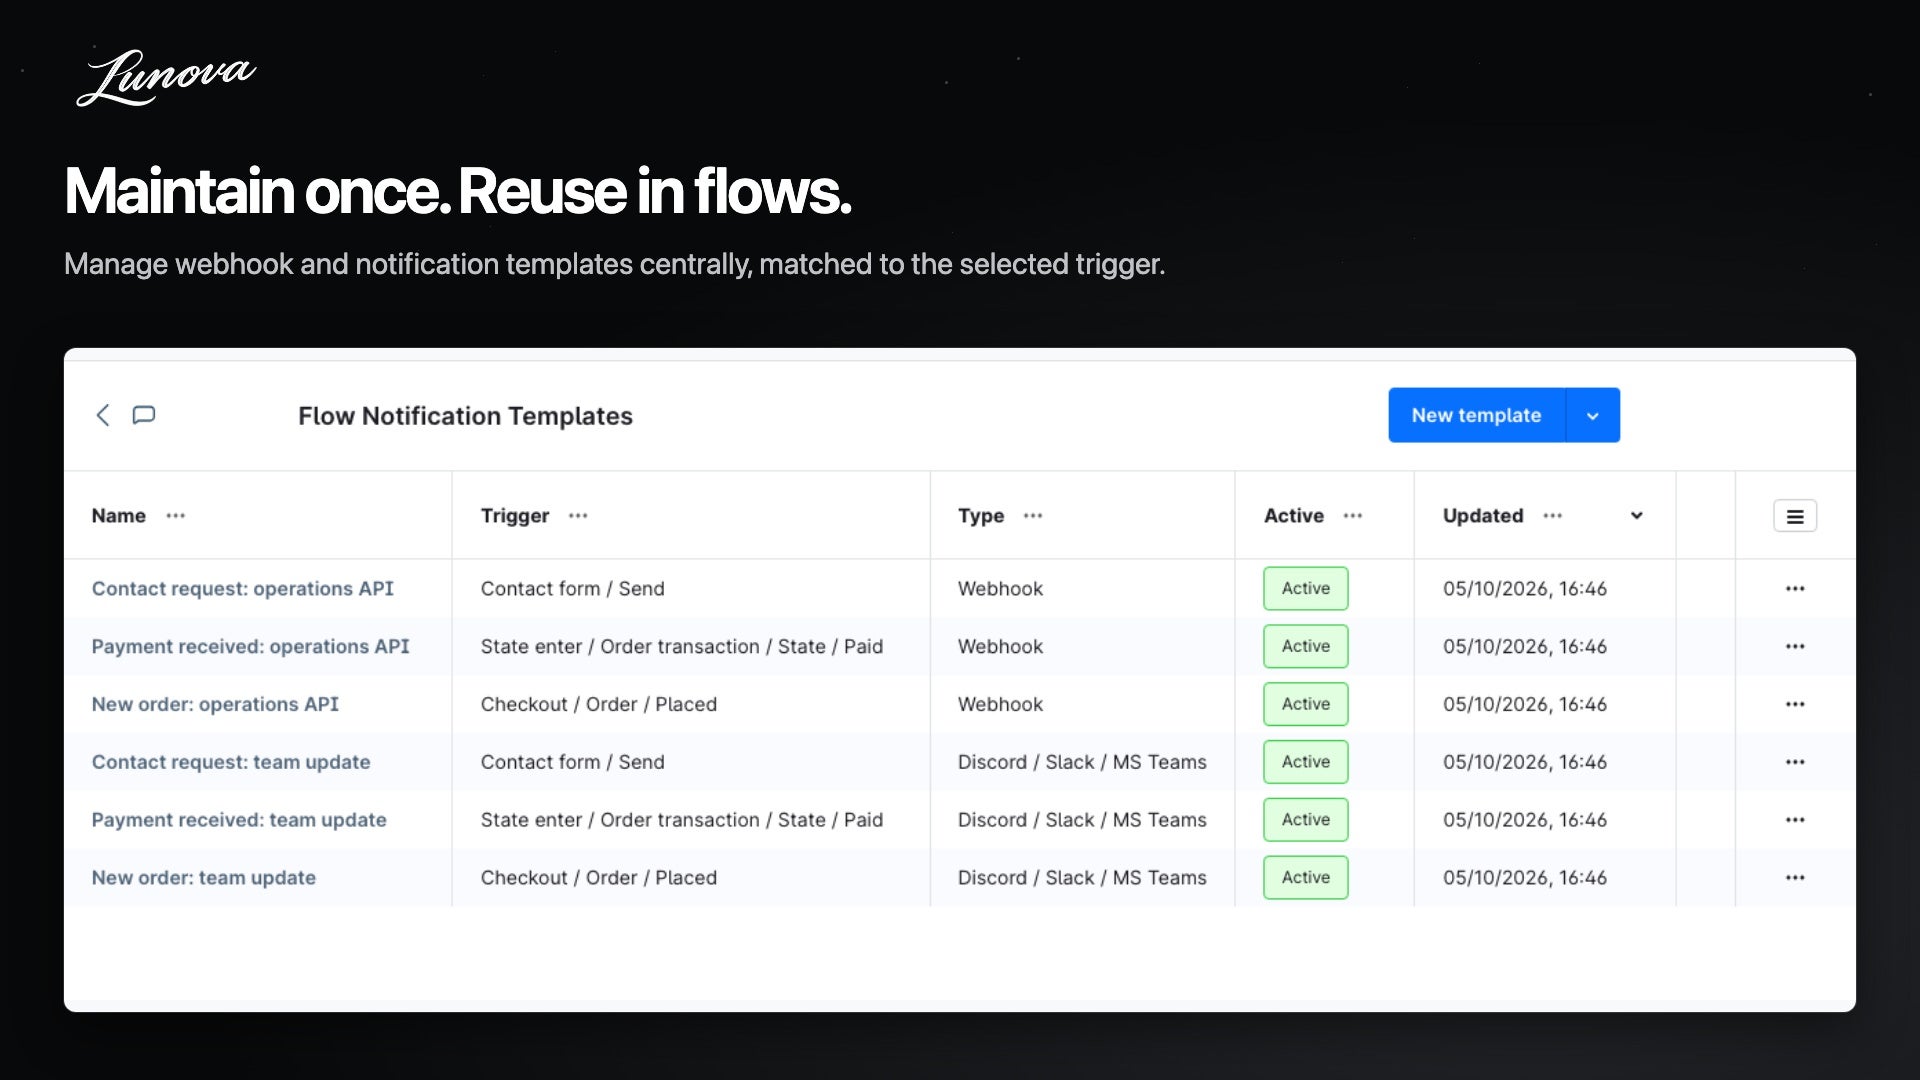Click Active badge for New order: operations API

[1305, 705]
